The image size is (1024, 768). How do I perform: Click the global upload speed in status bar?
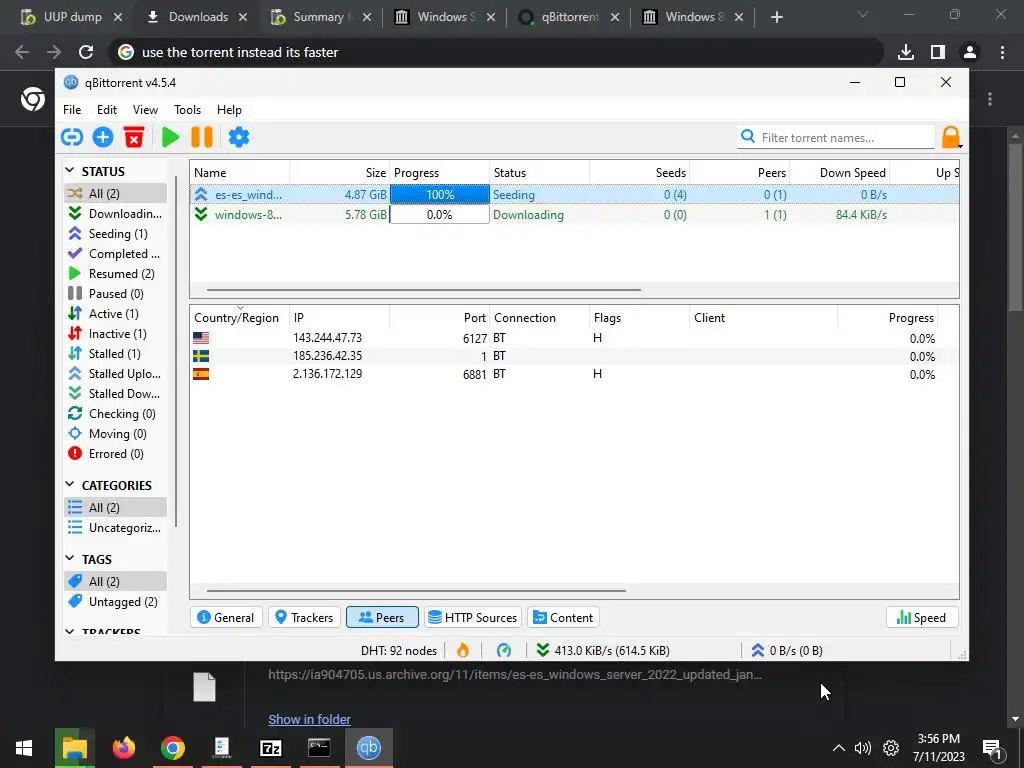(787, 650)
